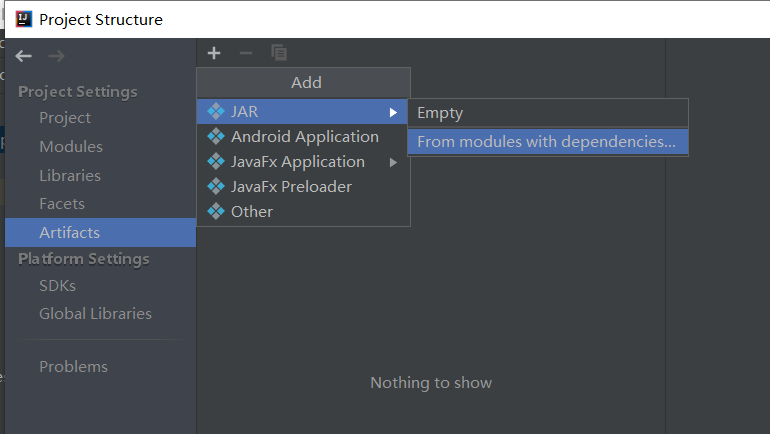Choose From modules with dependencies option

coord(546,142)
